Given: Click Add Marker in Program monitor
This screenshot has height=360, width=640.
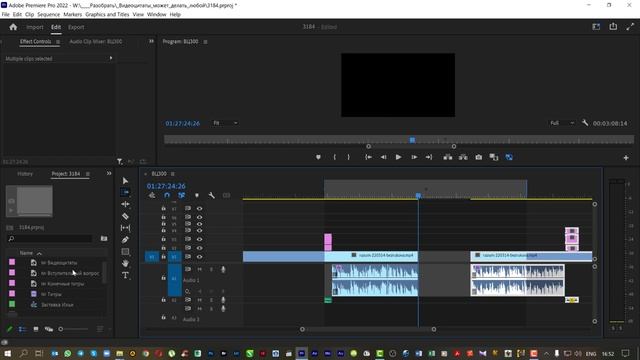Looking at the screenshot, I should click(x=318, y=157).
